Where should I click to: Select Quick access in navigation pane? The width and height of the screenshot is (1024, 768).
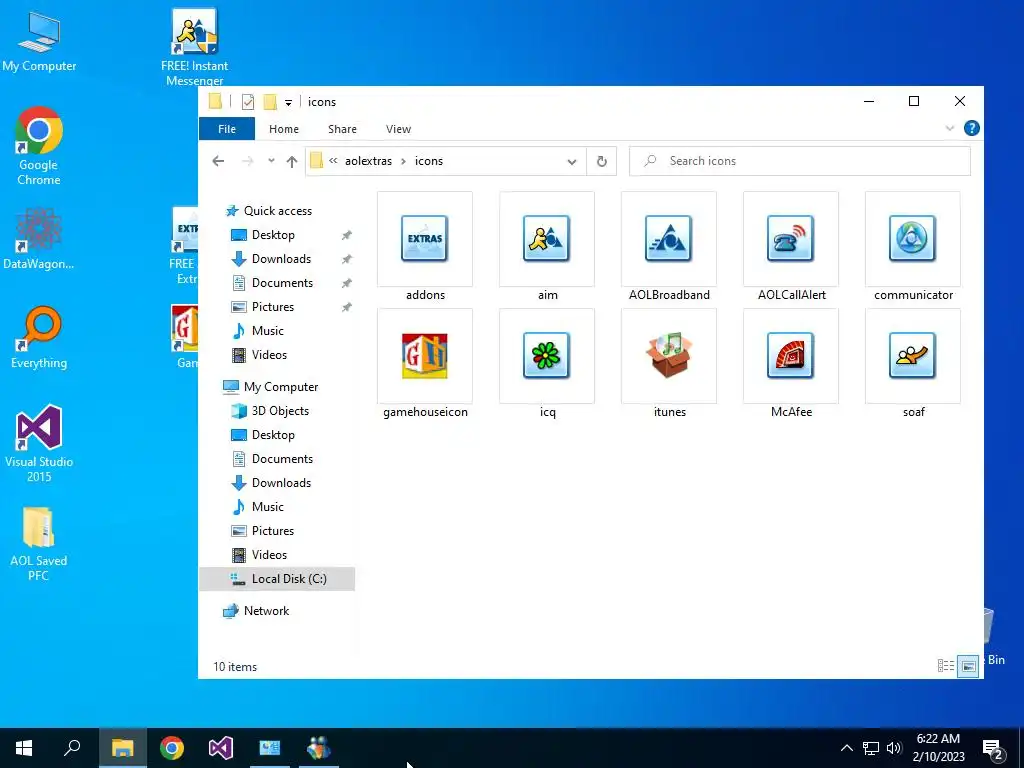pyautogui.click(x=278, y=211)
